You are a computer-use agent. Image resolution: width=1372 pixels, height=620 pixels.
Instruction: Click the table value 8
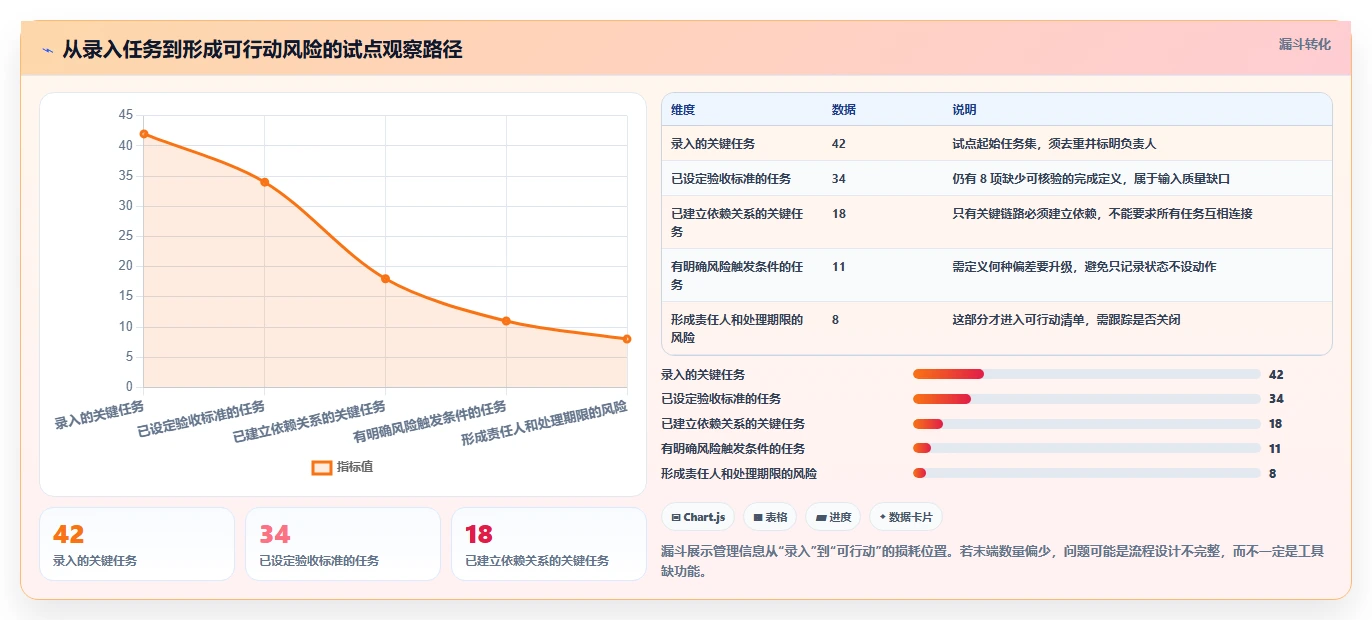(x=835, y=320)
